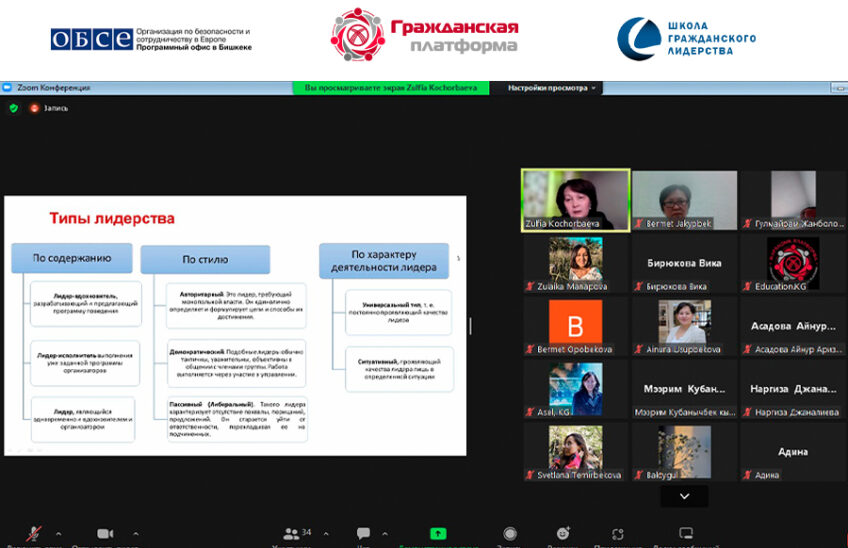The width and height of the screenshot is (848, 548).
Task: Click the EducationKG participant tile
Action: (x=792, y=264)
